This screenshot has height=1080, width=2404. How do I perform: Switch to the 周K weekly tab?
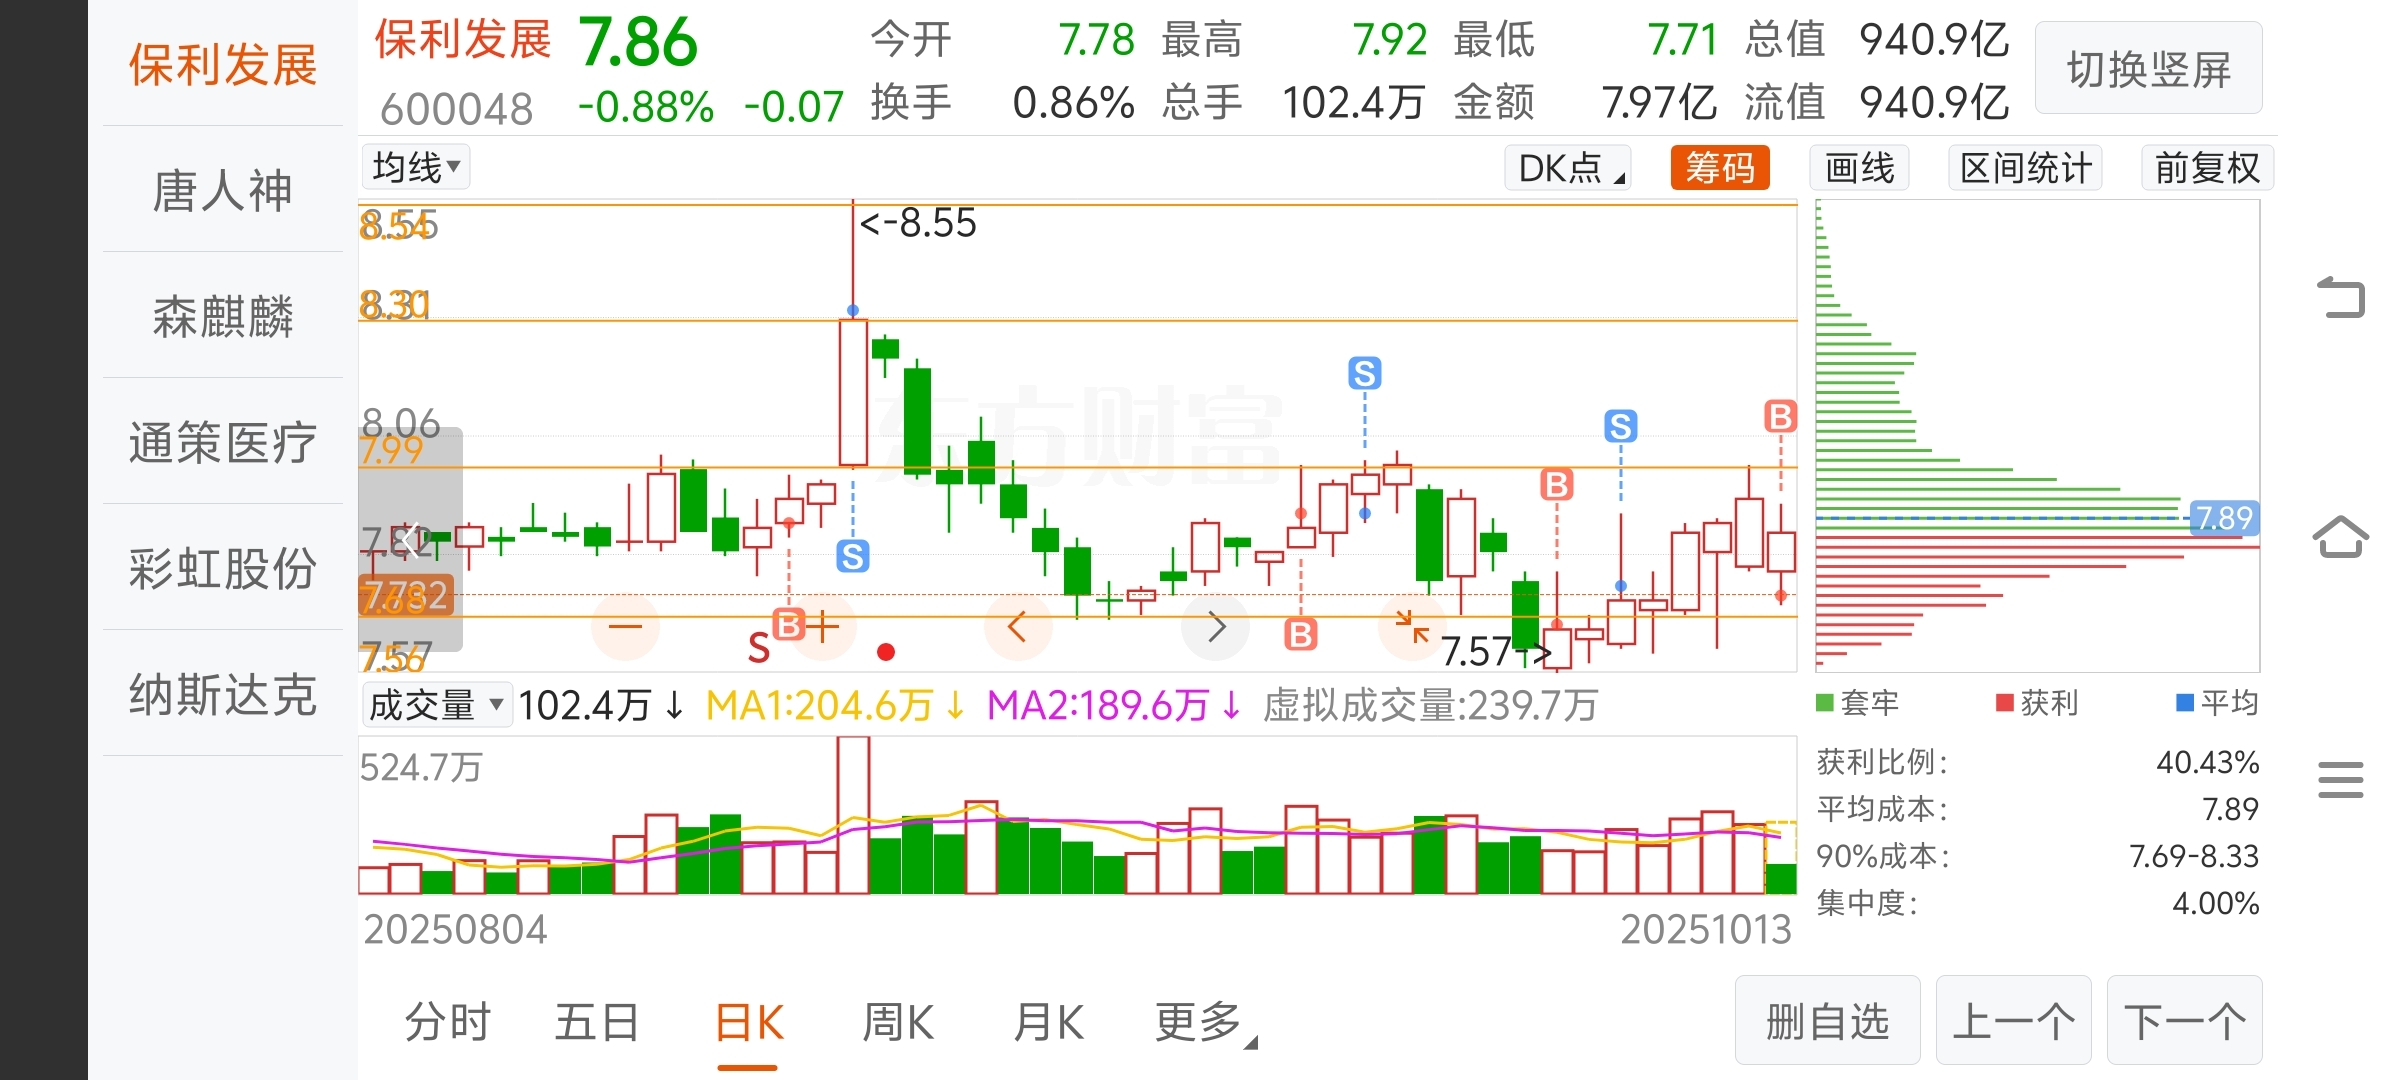click(897, 1023)
